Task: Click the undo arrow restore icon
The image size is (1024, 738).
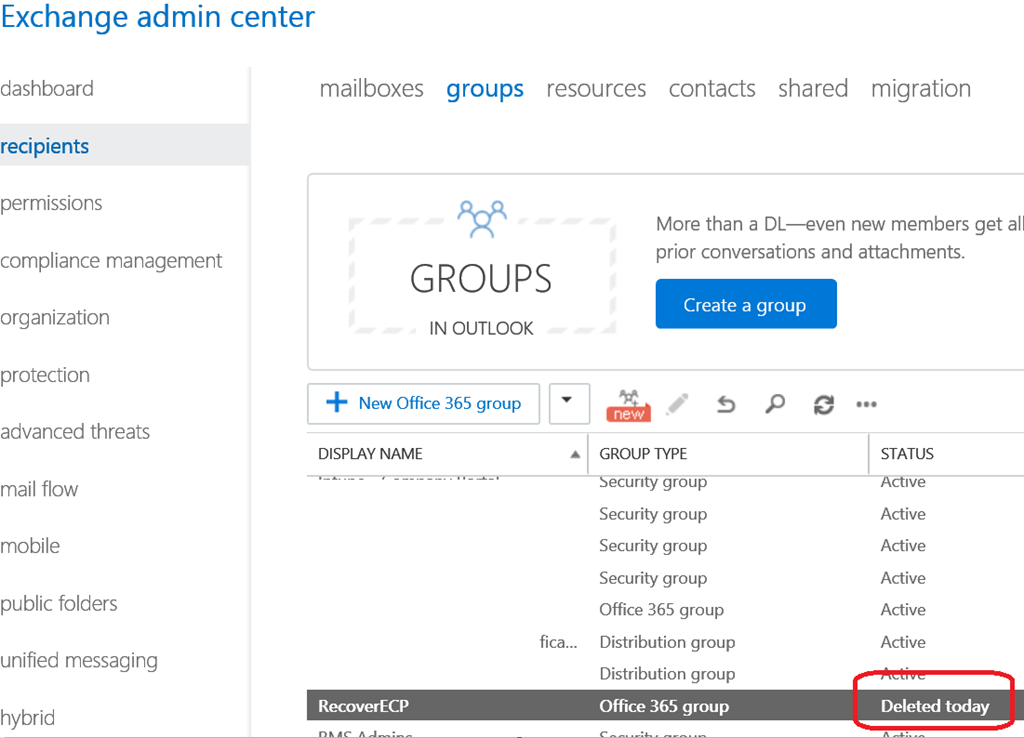Action: coord(727,404)
